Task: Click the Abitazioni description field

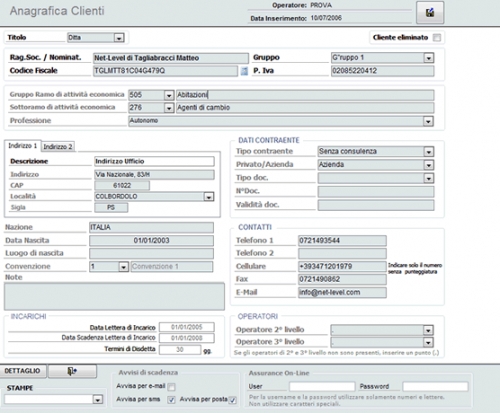Action: pyautogui.click(x=305, y=95)
